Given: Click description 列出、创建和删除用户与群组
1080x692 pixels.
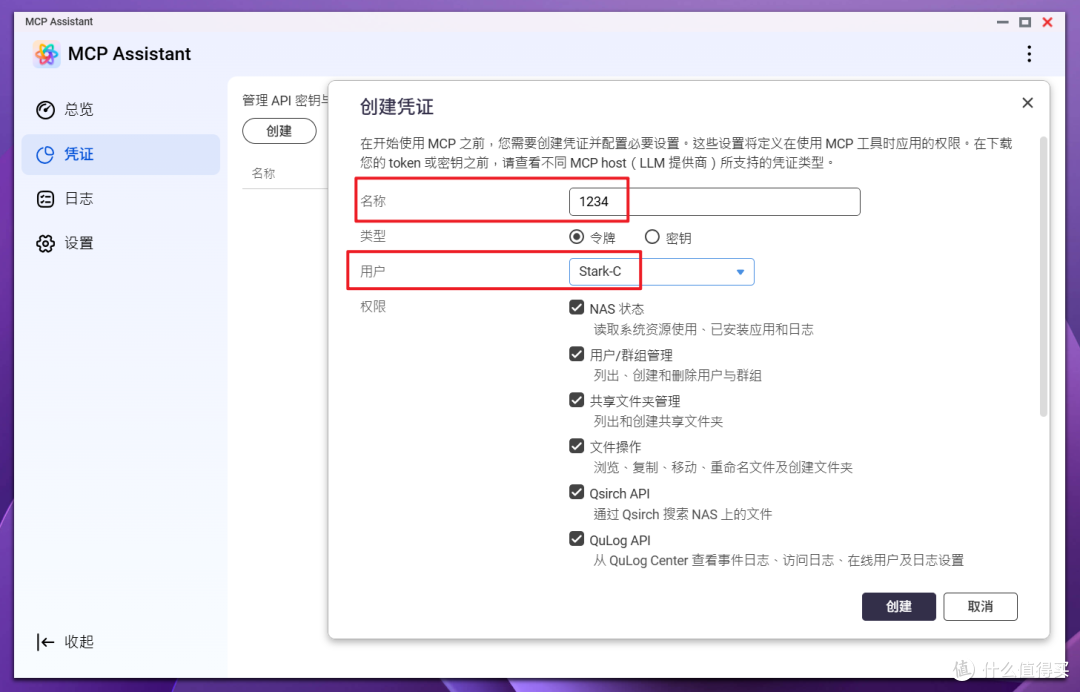Looking at the screenshot, I should (x=677, y=376).
